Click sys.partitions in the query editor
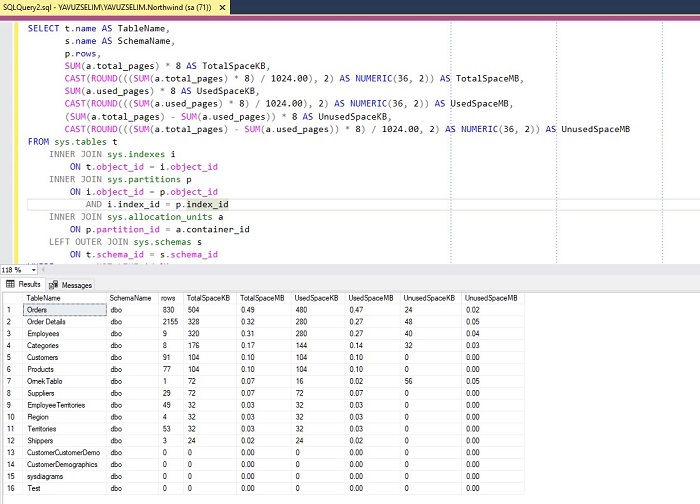The height and width of the screenshot is (504, 700). coord(144,179)
